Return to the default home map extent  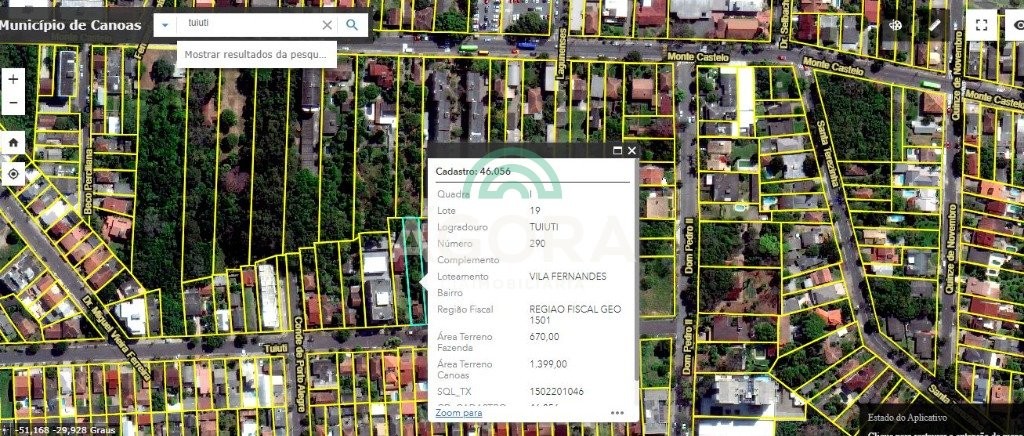coord(13,143)
